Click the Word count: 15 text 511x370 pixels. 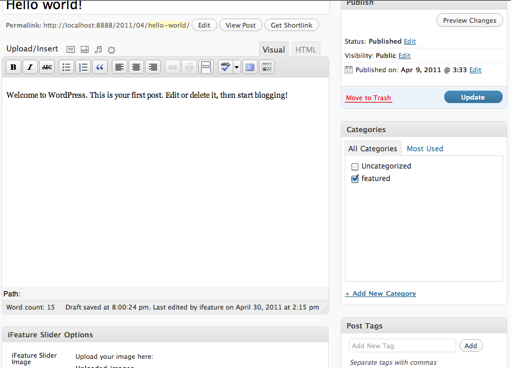click(30, 307)
